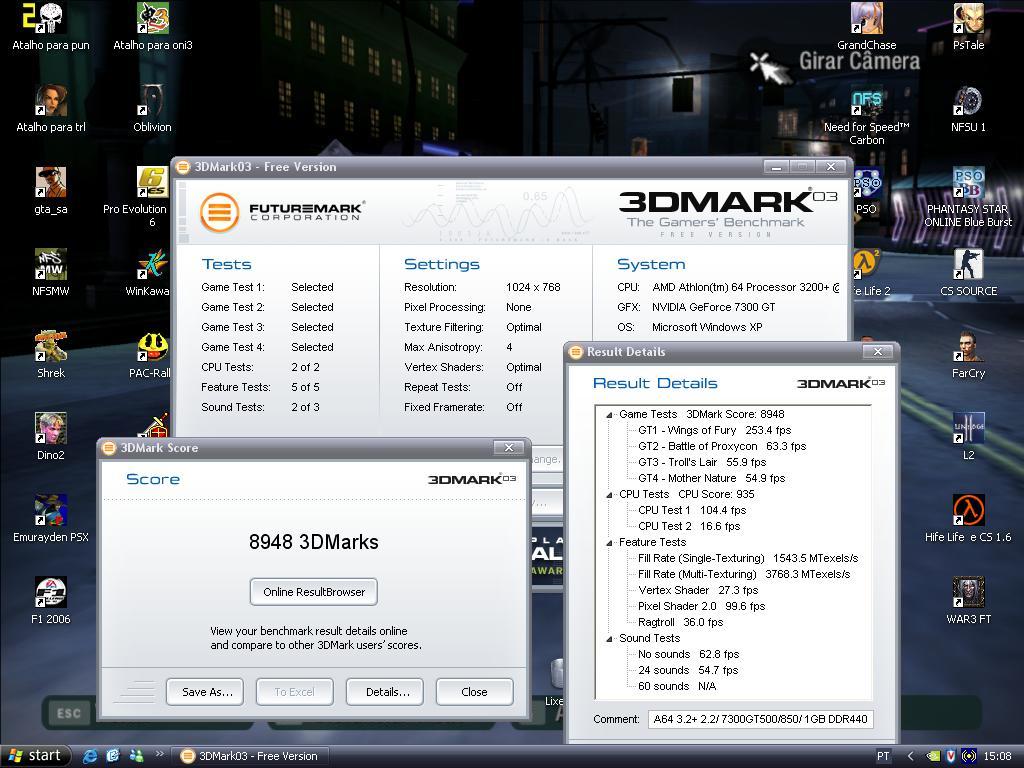The image size is (1024, 768).
Task: Select "GT3 - Troll's Lair" result row
Action: click(702, 462)
